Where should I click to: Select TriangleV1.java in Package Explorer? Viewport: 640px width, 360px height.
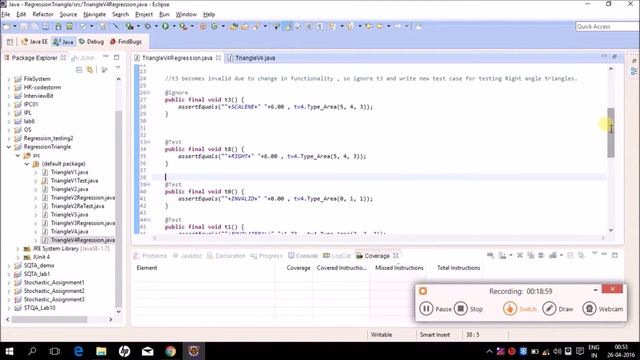69,172
